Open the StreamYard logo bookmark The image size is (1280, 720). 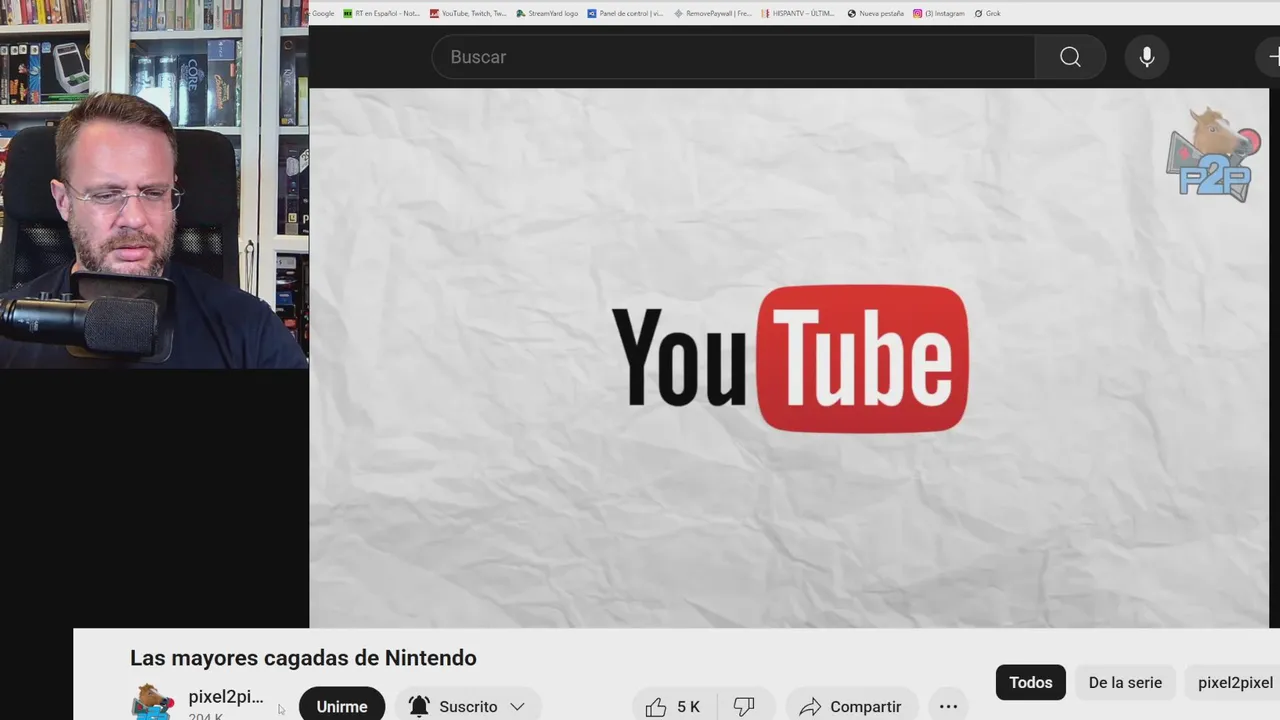point(547,13)
